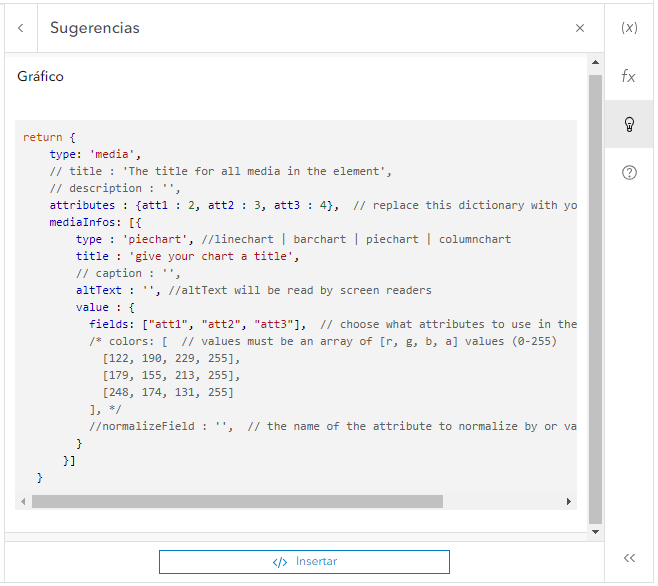Click the Insertar button

tap(304, 562)
